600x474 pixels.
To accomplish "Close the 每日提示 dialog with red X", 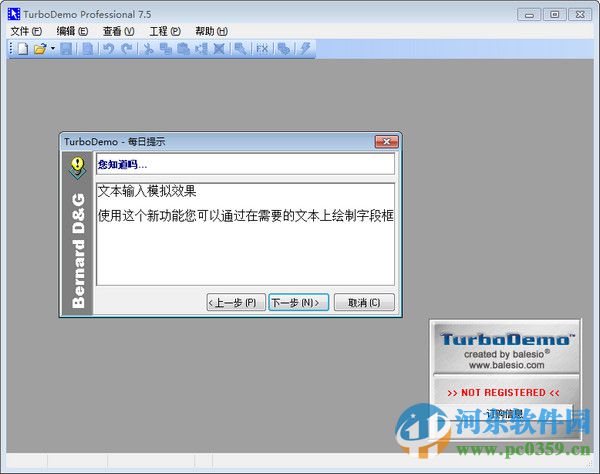I will point(386,142).
